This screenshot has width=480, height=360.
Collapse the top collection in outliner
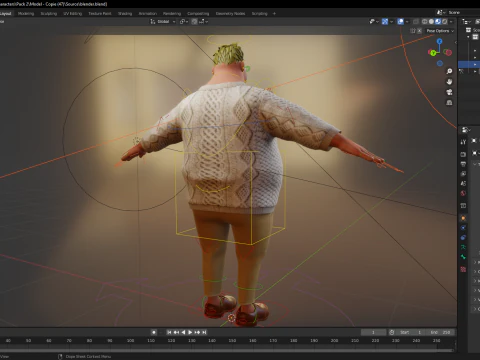(468, 37)
